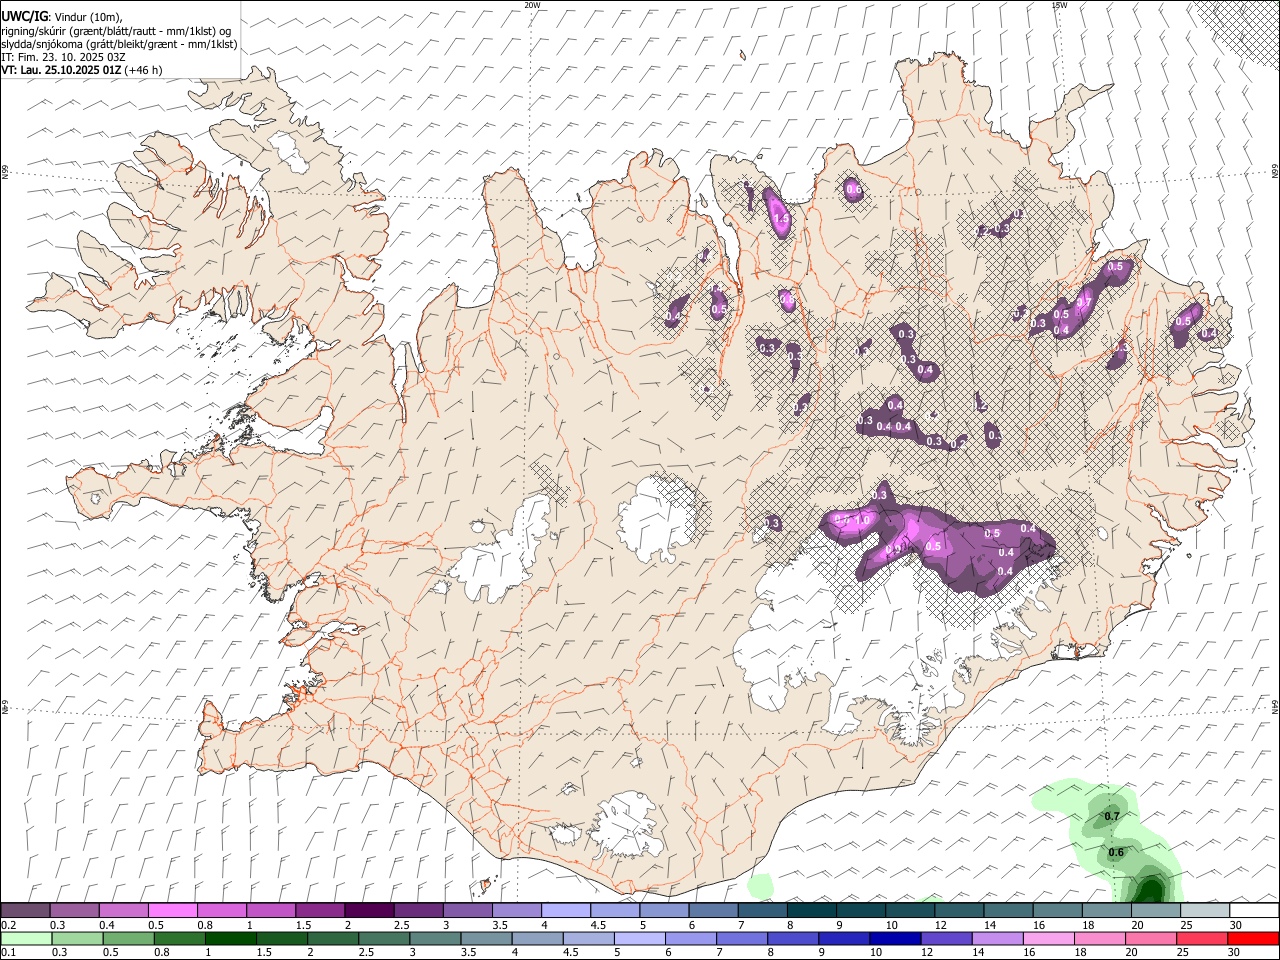Select the 'IT: Fim. 23. 10. 2025 03Z' line

tap(64, 57)
